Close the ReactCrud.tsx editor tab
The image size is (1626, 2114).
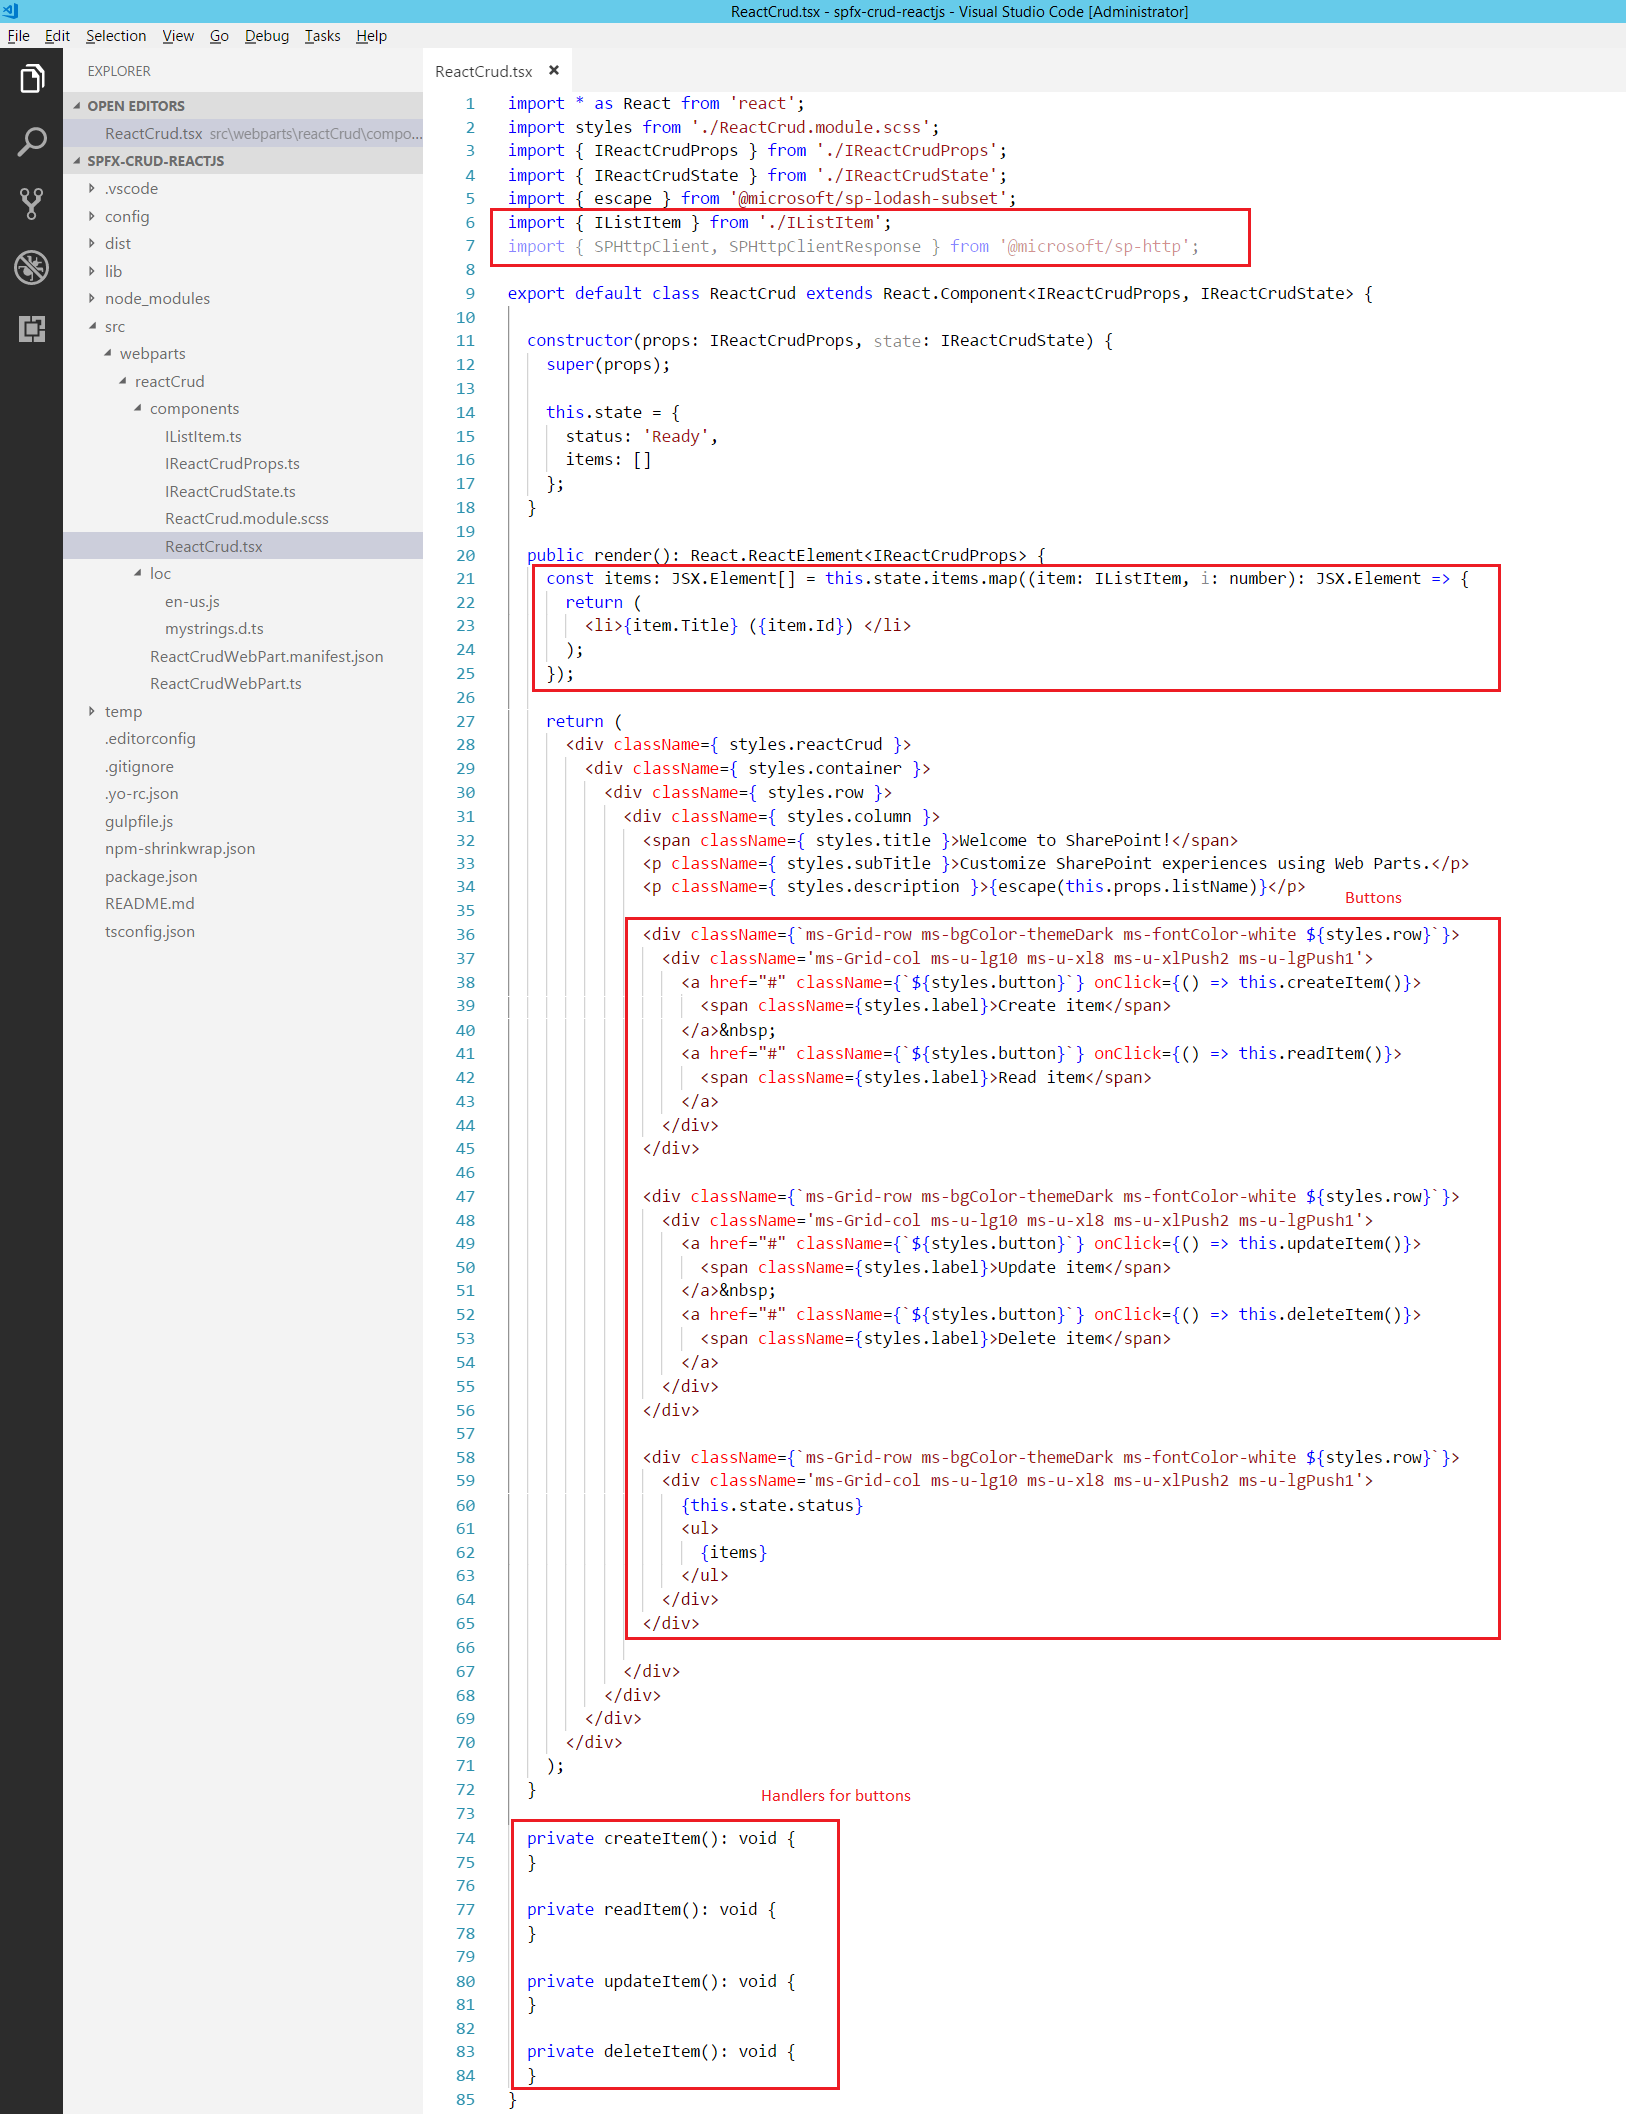tap(553, 71)
